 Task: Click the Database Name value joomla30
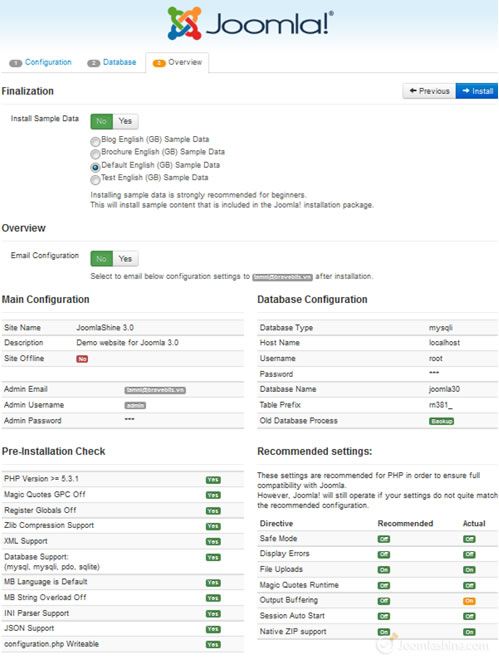[444, 389]
